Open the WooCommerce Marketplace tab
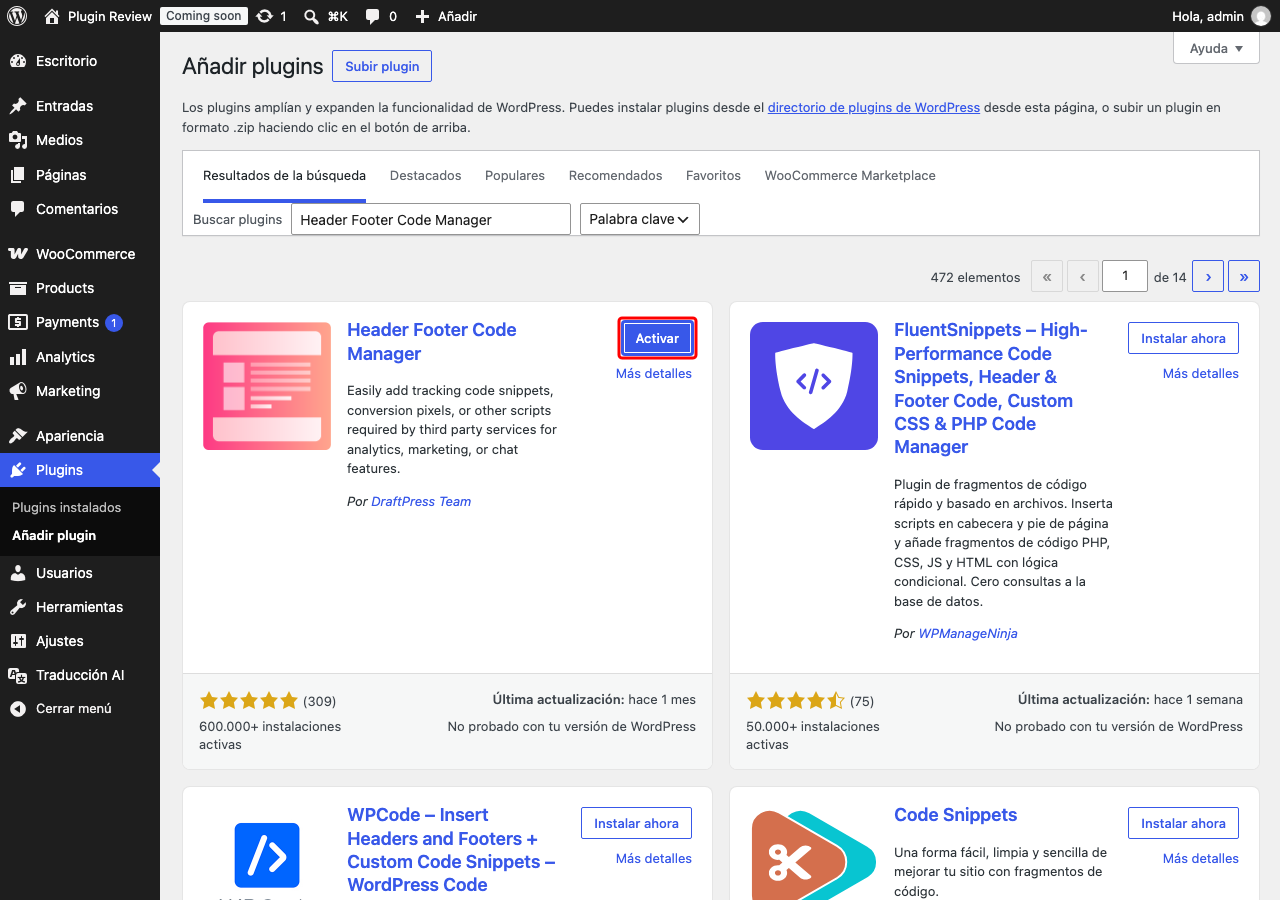Image resolution: width=1280 pixels, height=900 pixels. point(850,176)
